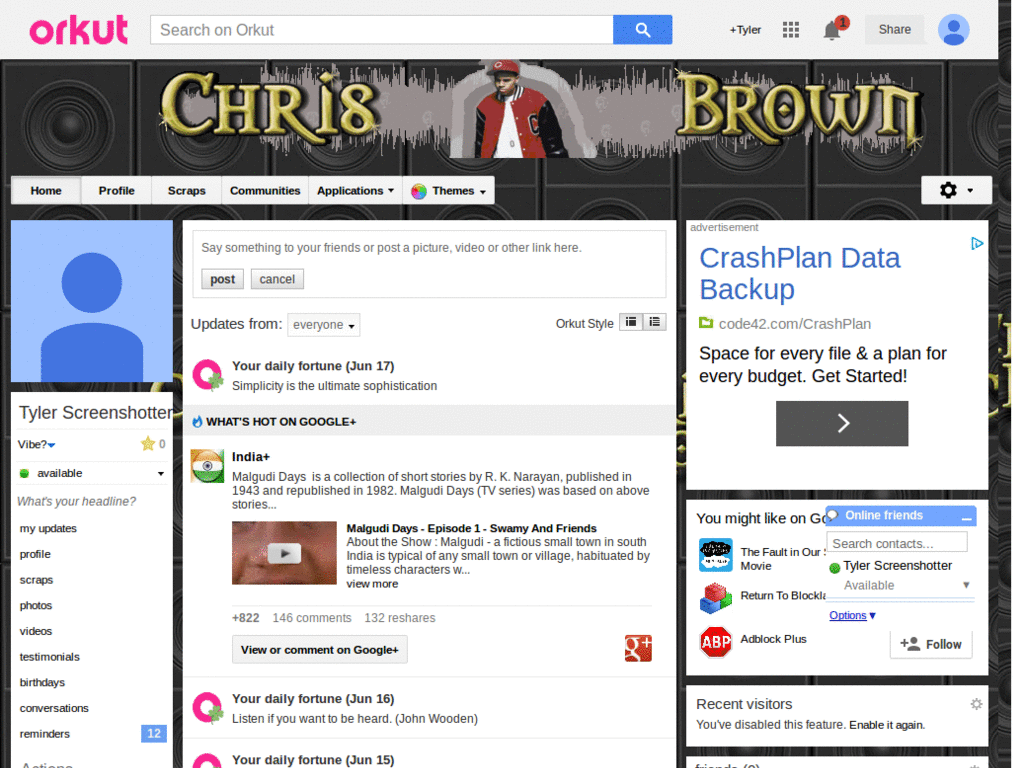Image resolution: width=1024 pixels, height=768 pixels.
Task: Click the large profile picture placeholder
Action: (x=91, y=301)
